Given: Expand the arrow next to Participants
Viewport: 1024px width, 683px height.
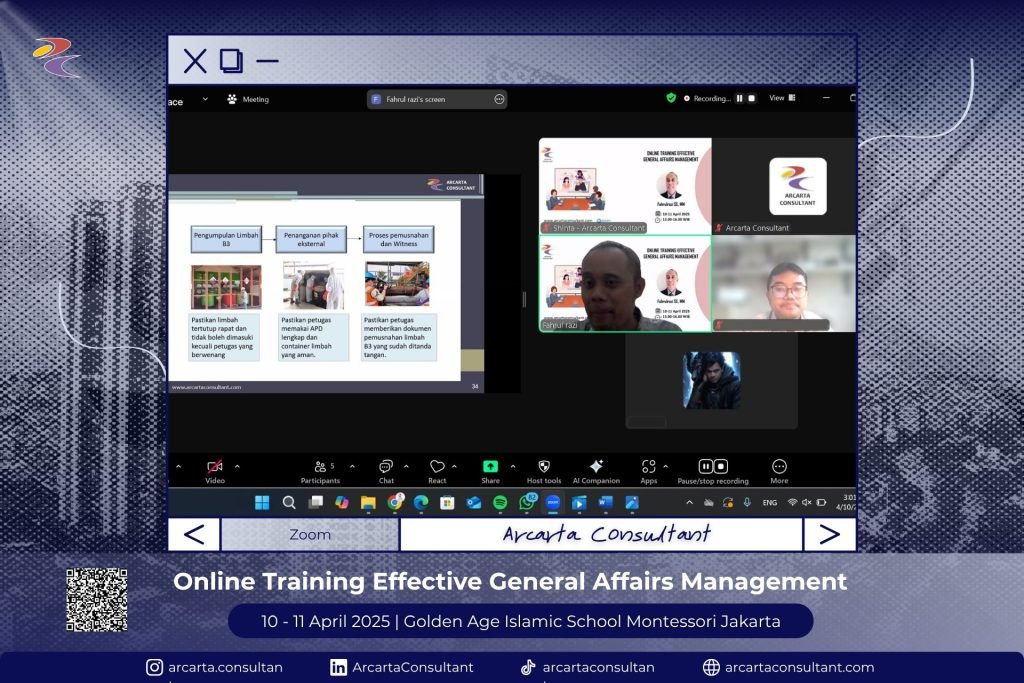Looking at the screenshot, I should click(351, 466).
